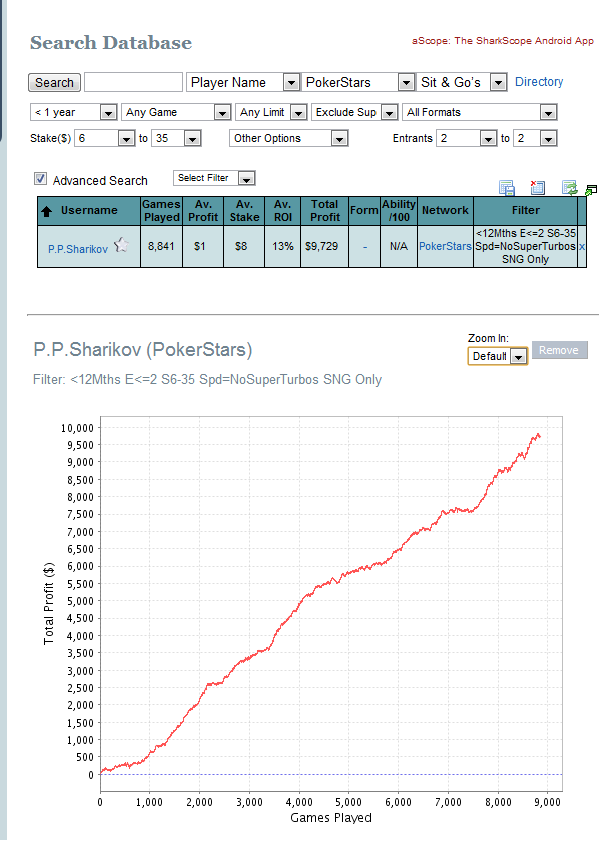Screen dimensions: 608x846
Task: Click the Remove button for the graph
Action: 559,350
